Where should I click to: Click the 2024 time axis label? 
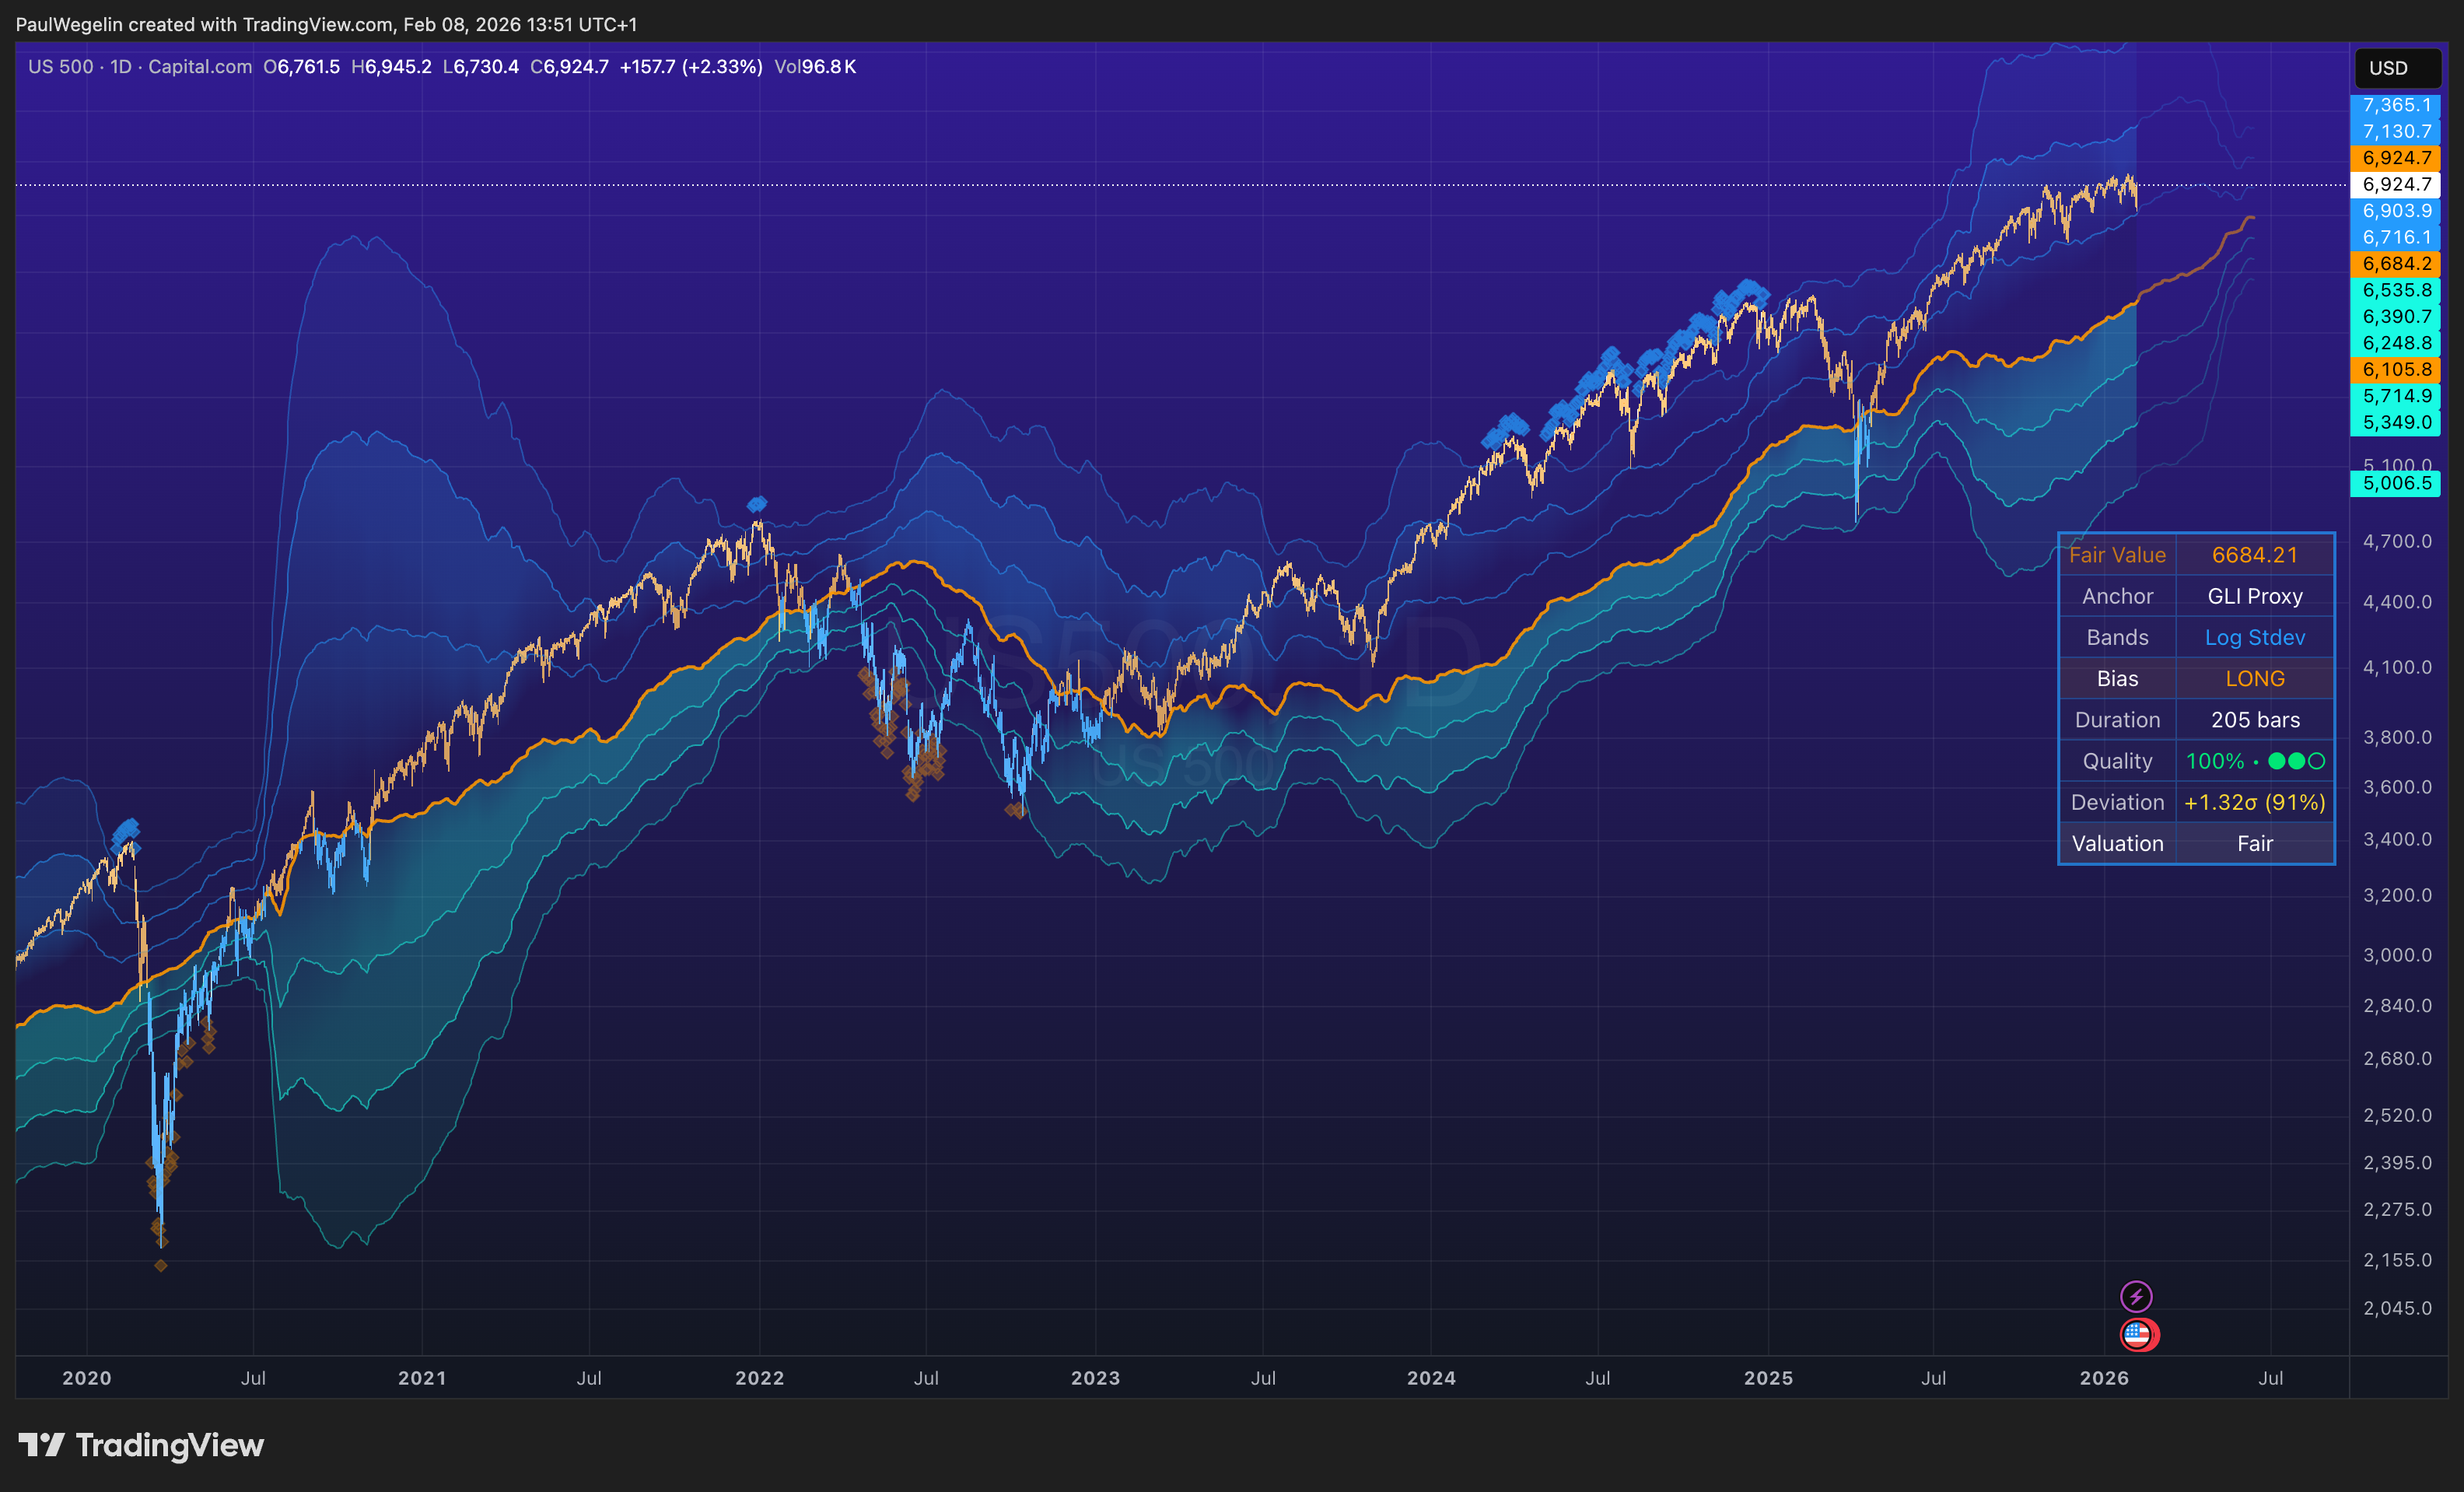[1432, 1378]
